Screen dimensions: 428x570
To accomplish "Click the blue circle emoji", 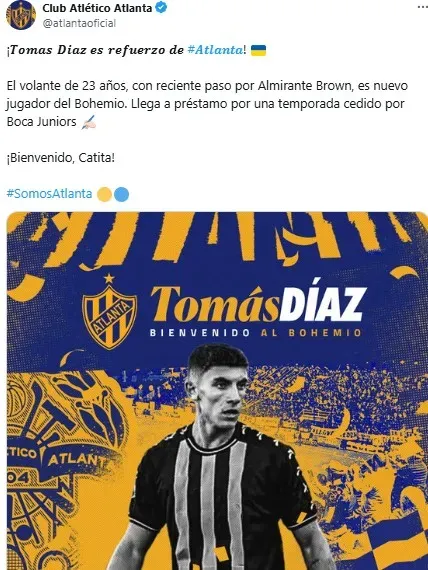I will coord(121,194).
